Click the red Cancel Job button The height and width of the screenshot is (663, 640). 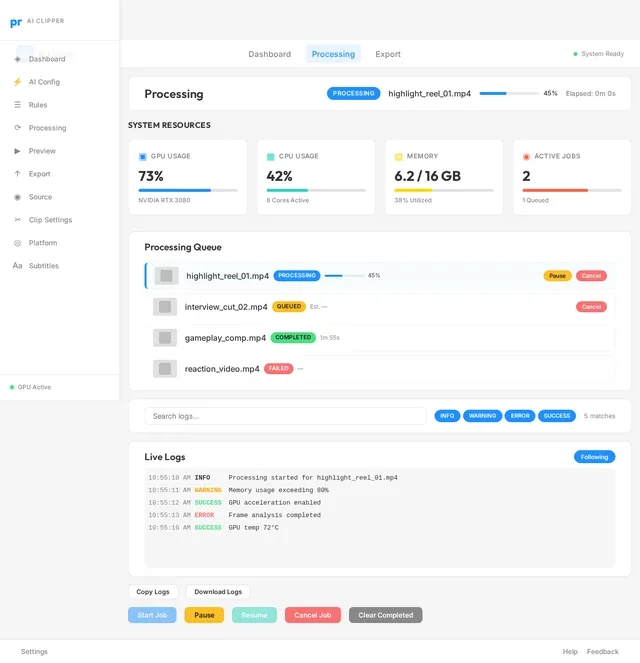313,615
